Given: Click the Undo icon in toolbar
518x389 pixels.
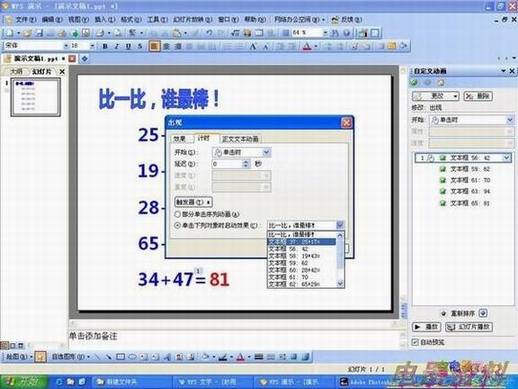Looking at the screenshot, I should pyautogui.click(x=209, y=33).
